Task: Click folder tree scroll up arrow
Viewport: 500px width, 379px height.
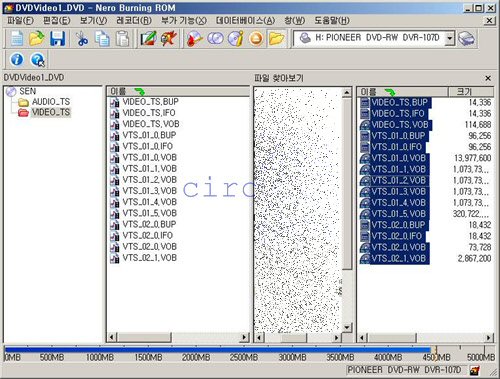Action: (x=347, y=92)
